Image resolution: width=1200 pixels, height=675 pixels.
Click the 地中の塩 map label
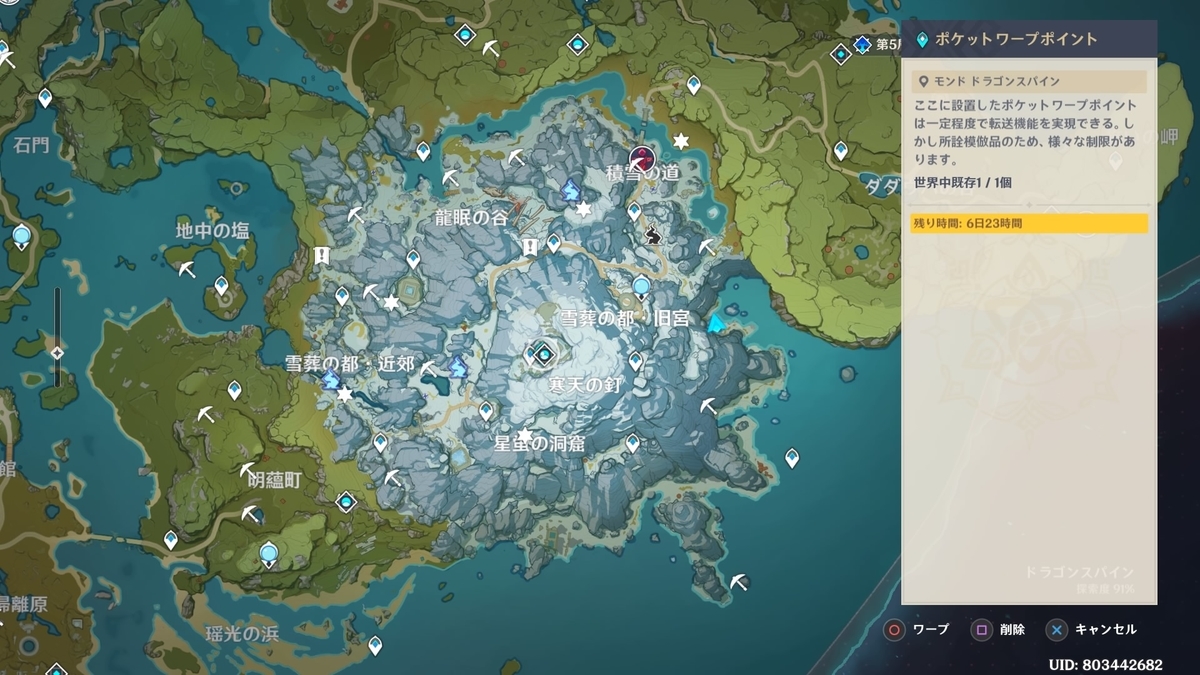coord(213,231)
